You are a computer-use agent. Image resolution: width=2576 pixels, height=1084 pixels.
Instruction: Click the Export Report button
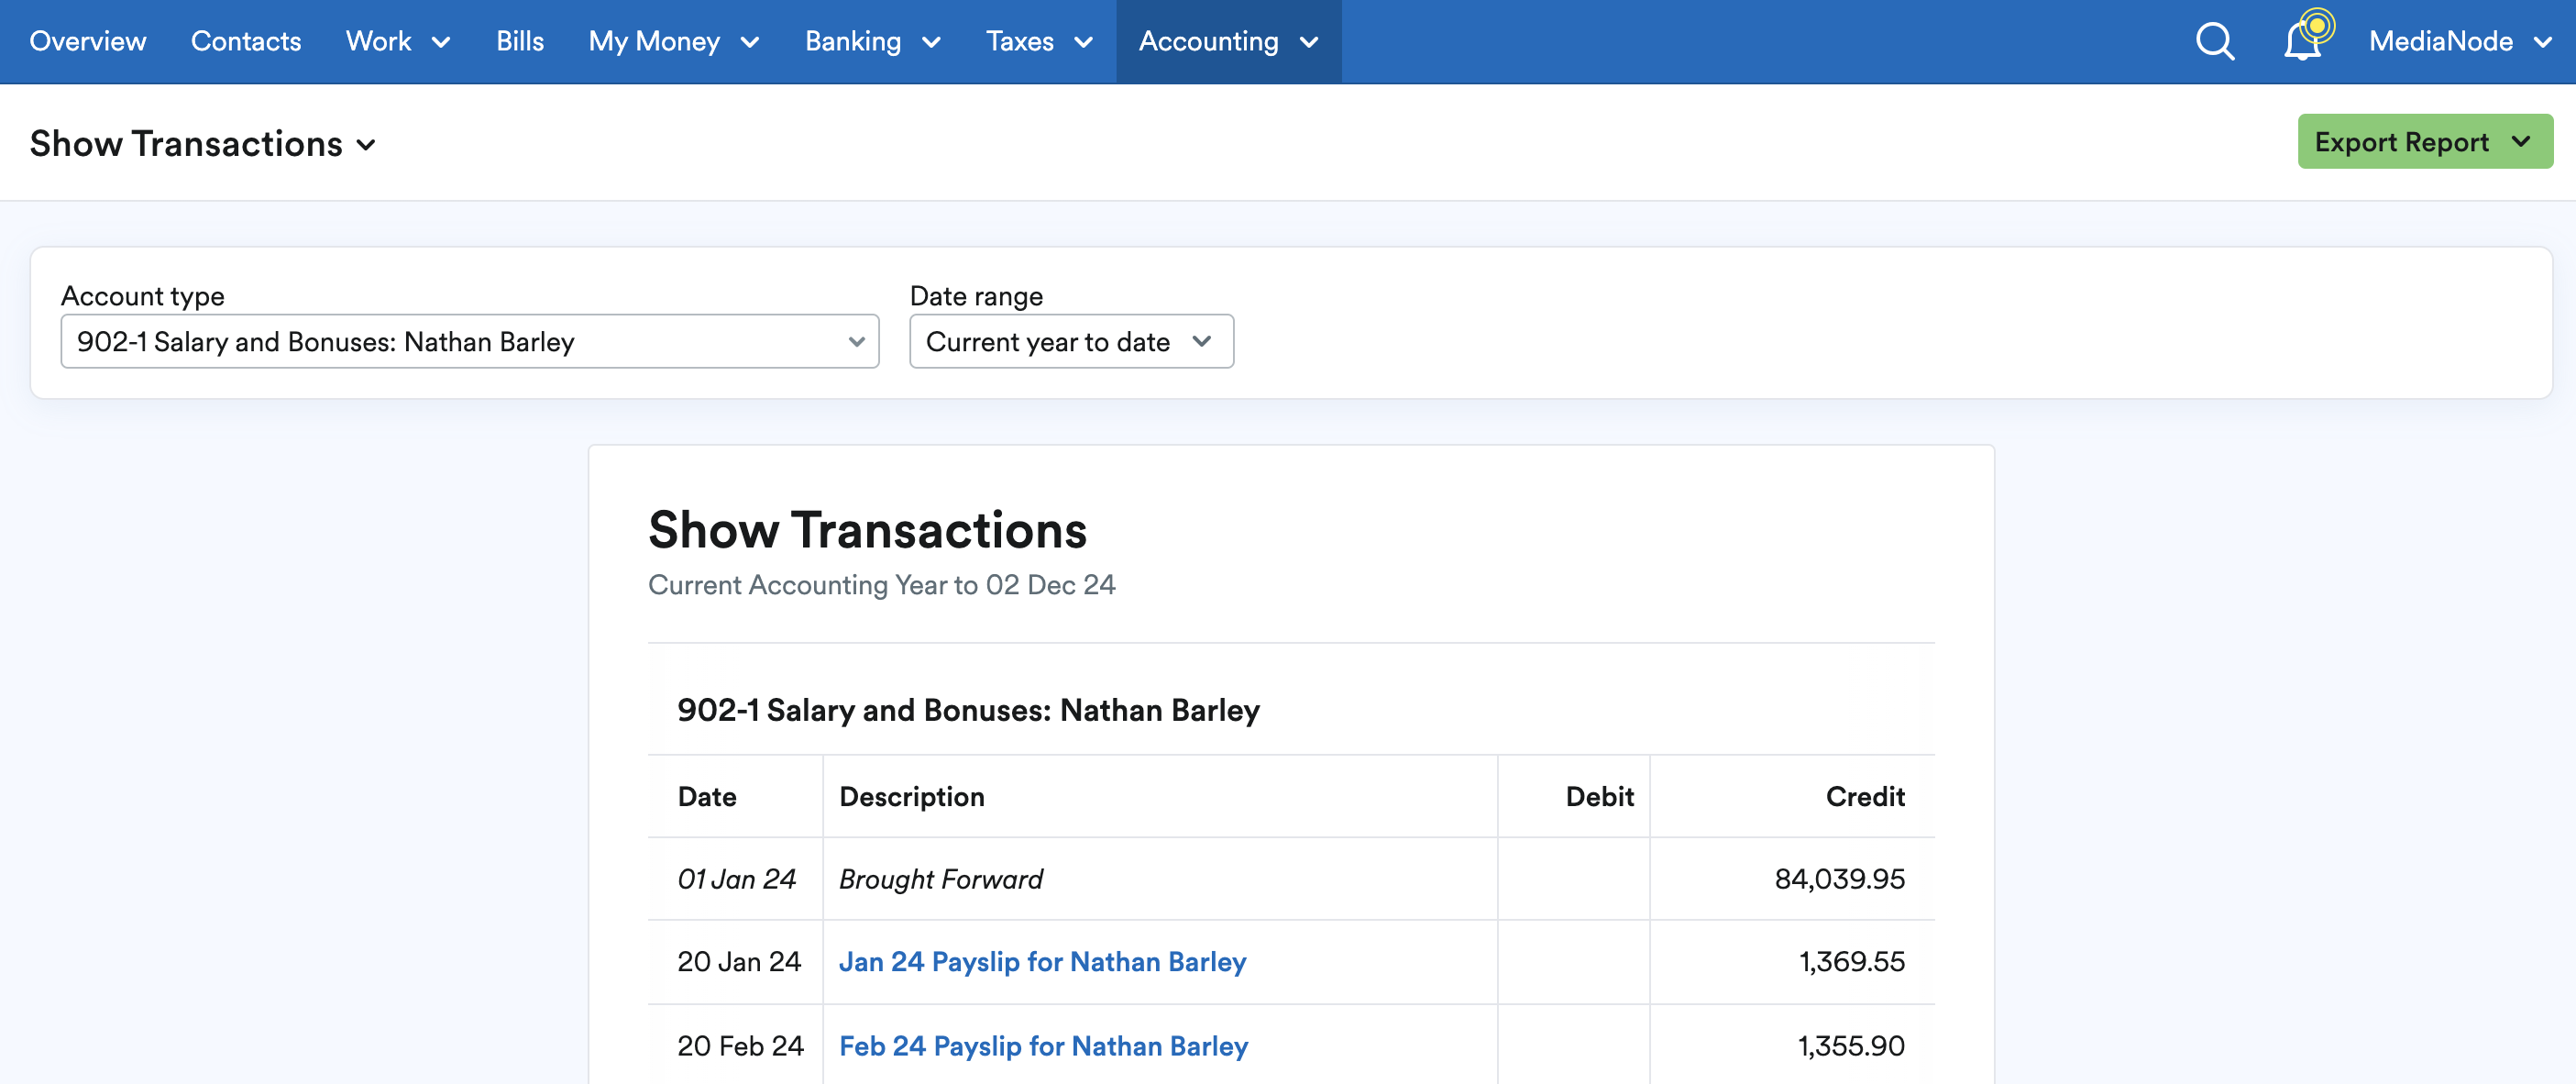click(2424, 141)
